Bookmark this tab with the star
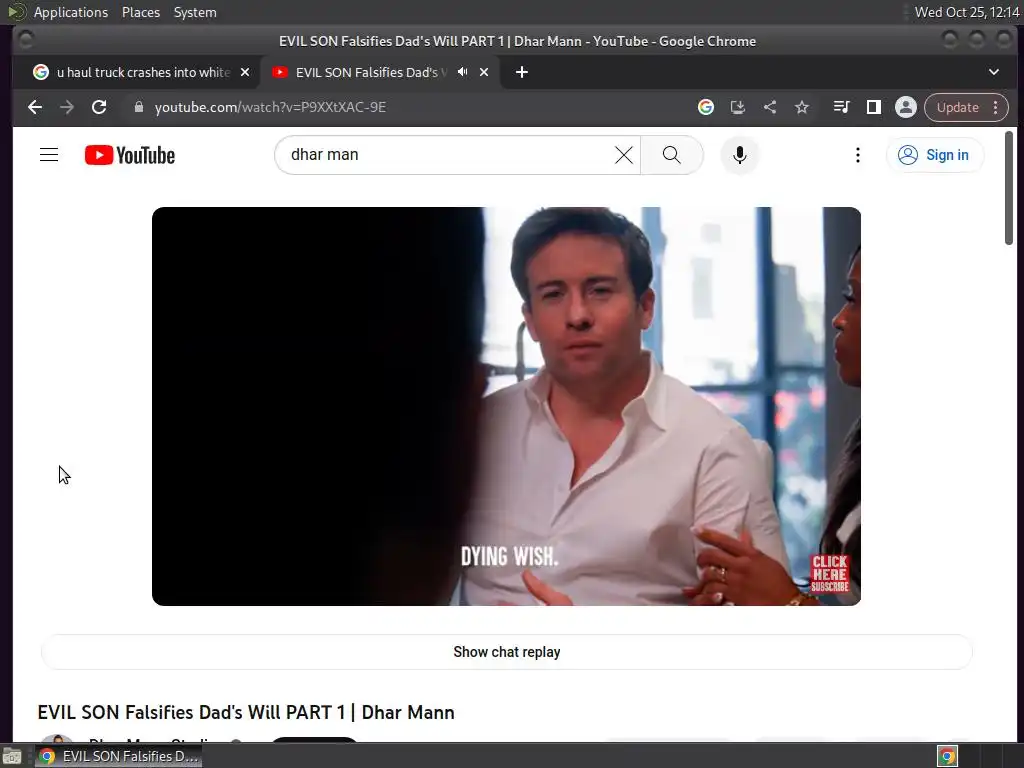Viewport: 1024px width, 768px height. (802, 107)
